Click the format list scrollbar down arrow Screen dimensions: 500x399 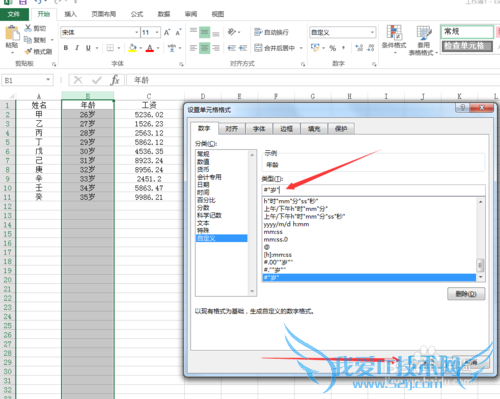tap(480, 277)
